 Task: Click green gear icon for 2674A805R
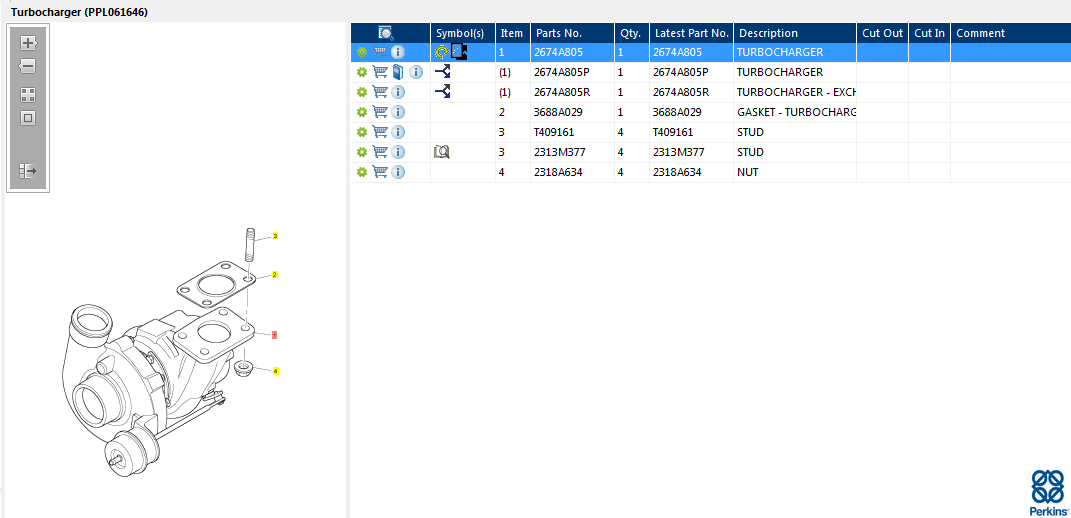(362, 92)
